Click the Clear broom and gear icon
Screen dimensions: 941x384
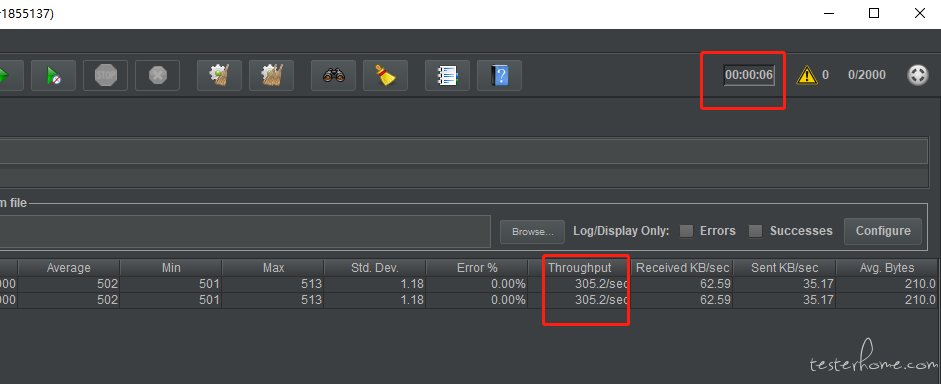(219, 75)
